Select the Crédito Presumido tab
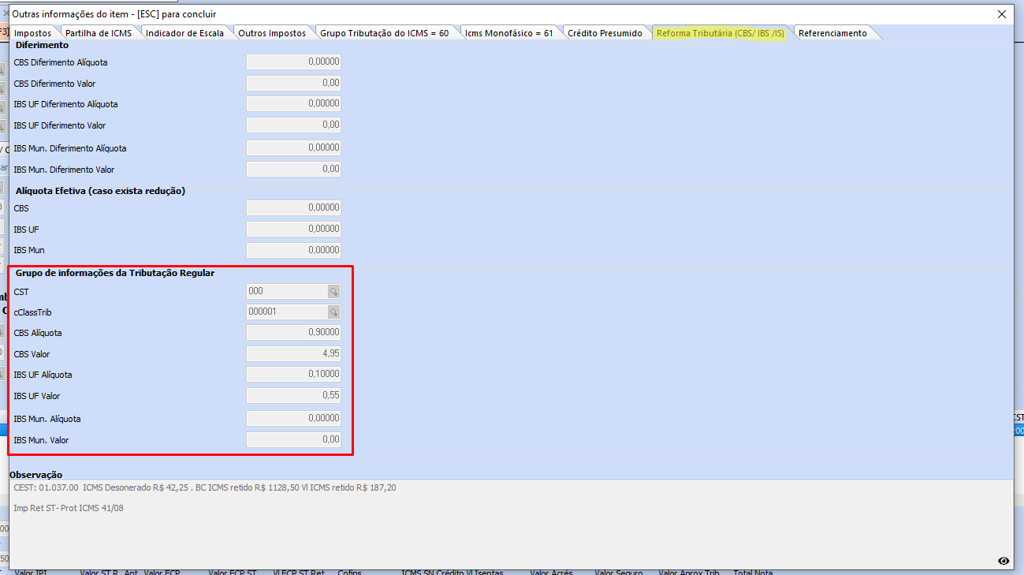The height and width of the screenshot is (575, 1024). click(604, 33)
